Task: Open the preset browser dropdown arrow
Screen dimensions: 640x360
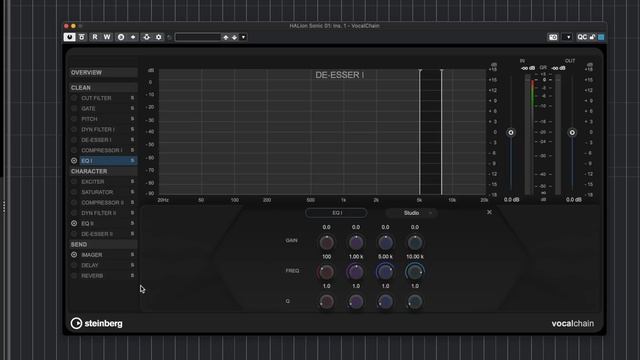Action: [244, 37]
